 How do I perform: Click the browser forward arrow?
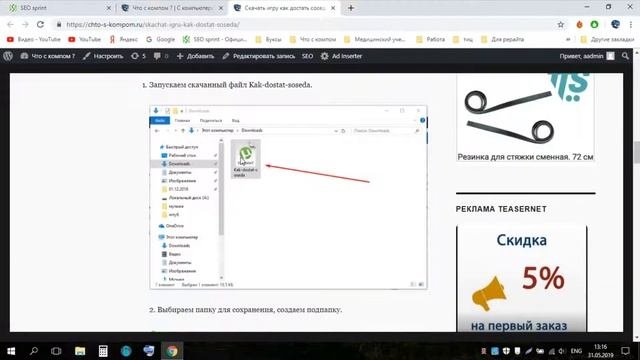coord(25,24)
